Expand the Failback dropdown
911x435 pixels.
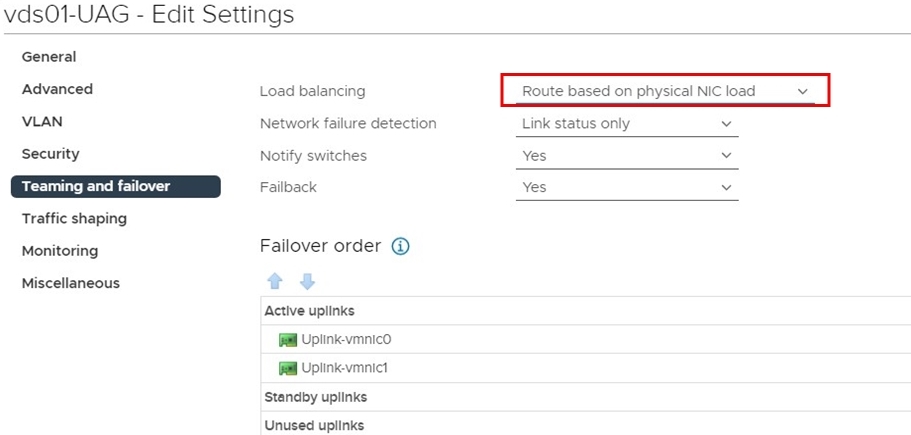tap(627, 187)
